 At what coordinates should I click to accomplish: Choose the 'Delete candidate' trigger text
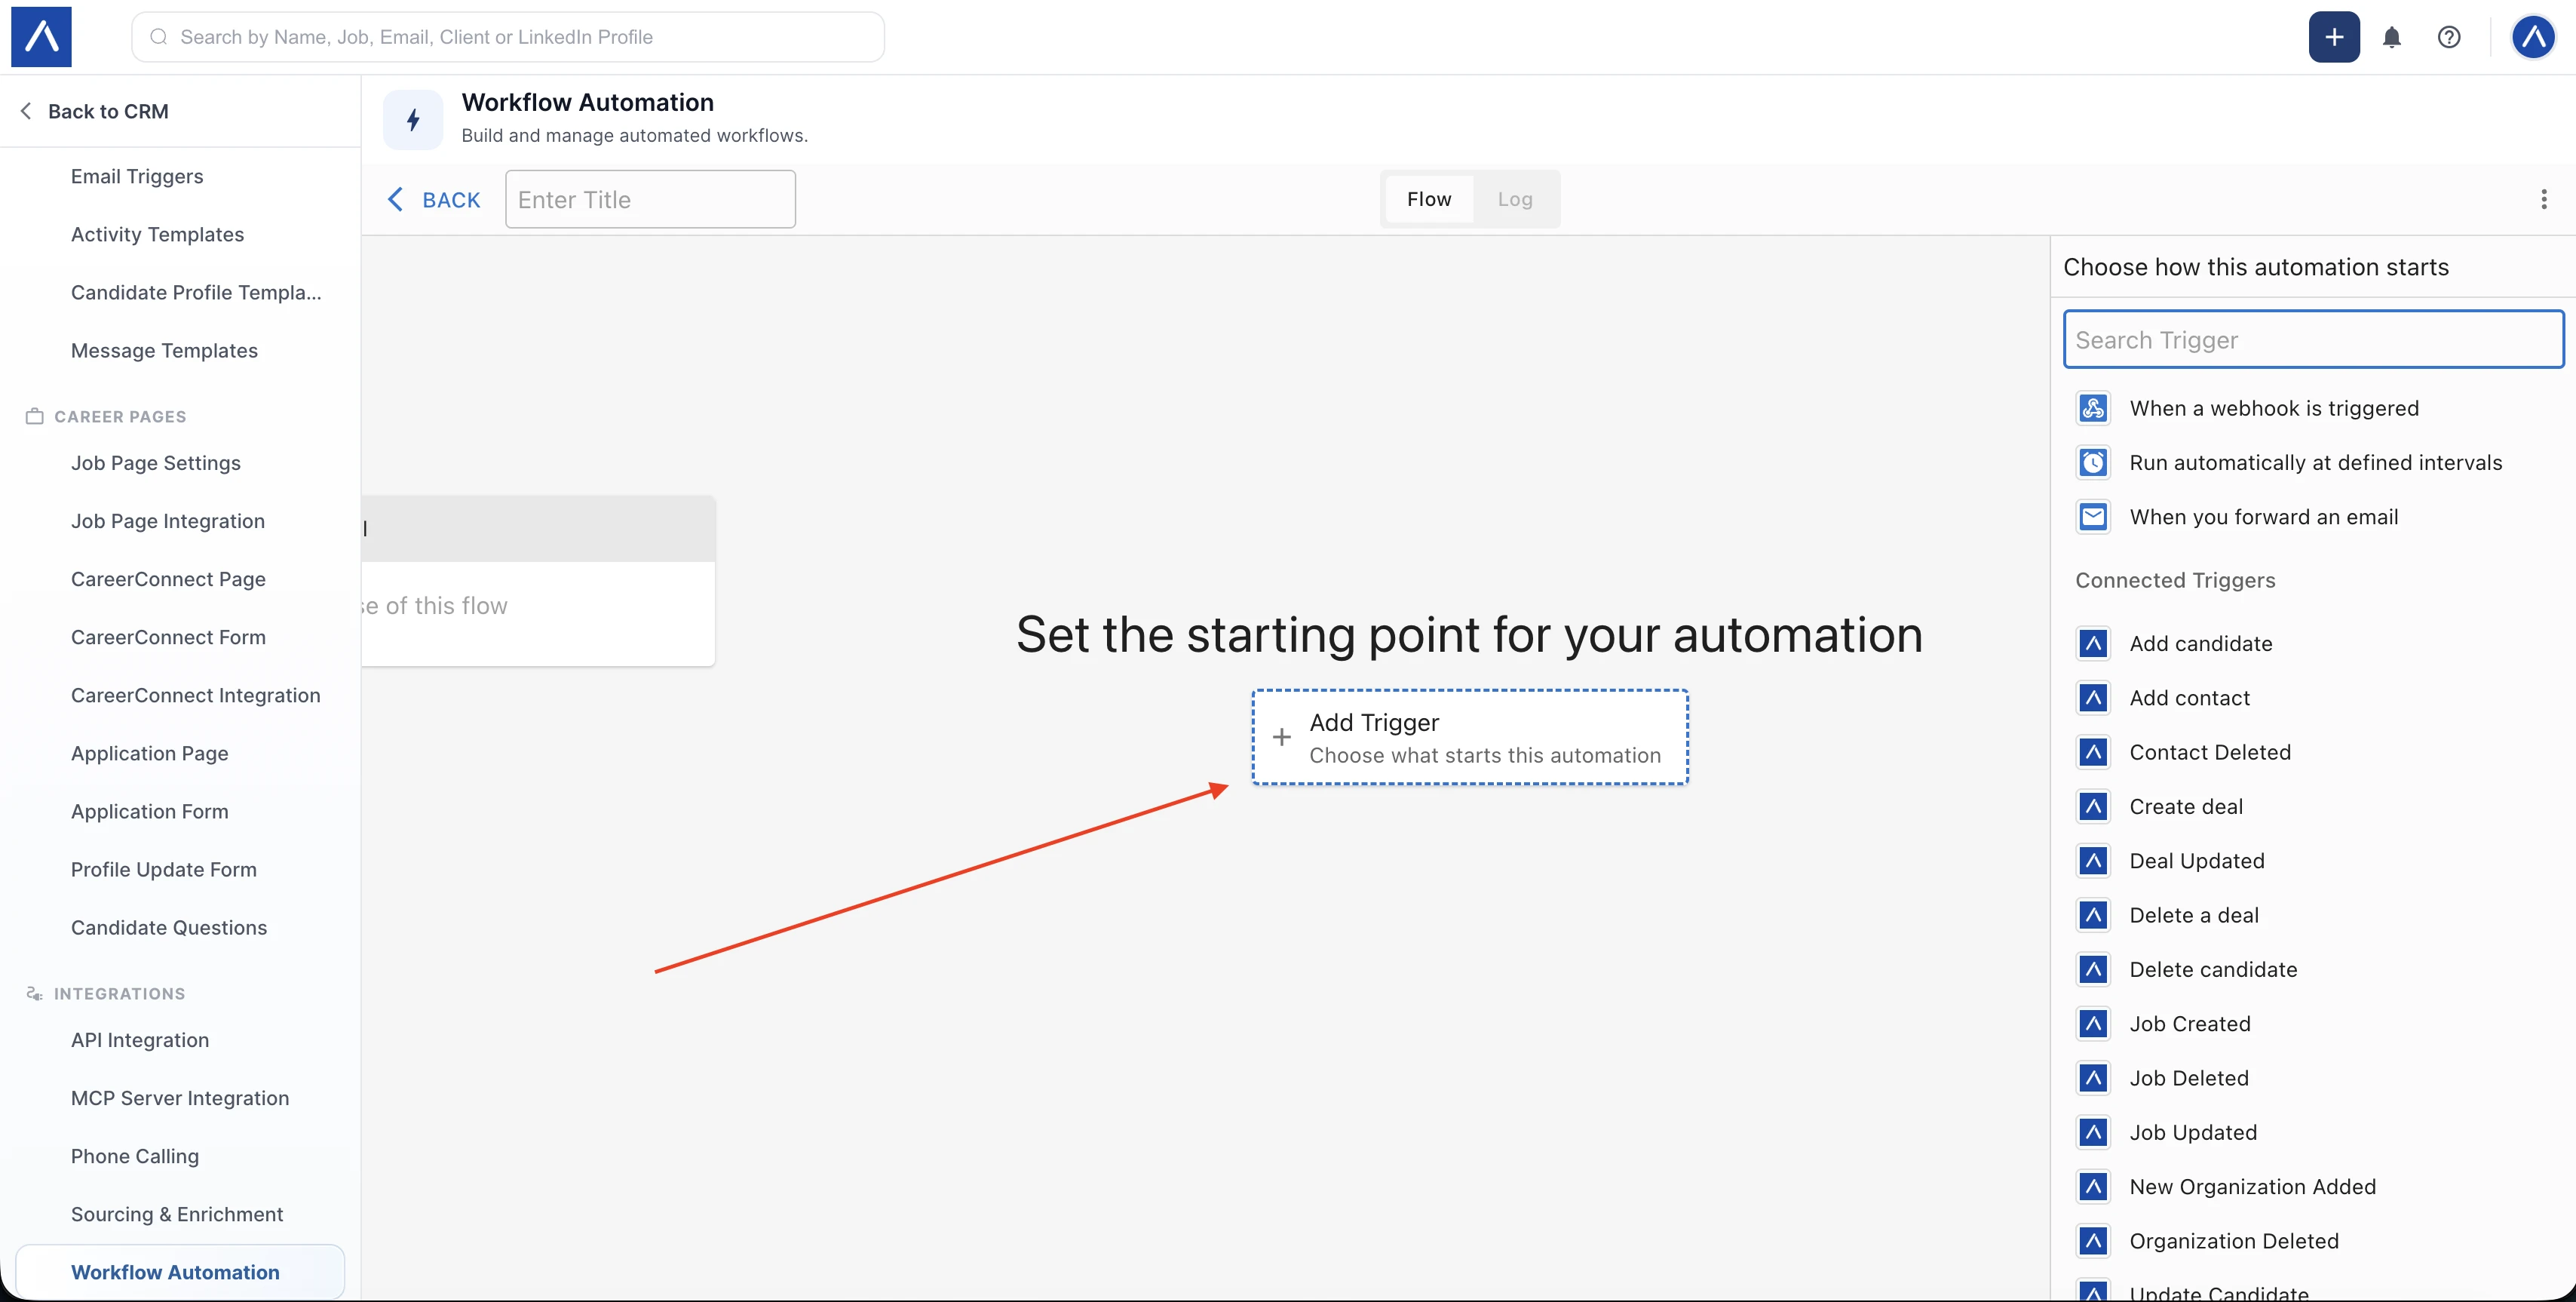tap(2212, 969)
